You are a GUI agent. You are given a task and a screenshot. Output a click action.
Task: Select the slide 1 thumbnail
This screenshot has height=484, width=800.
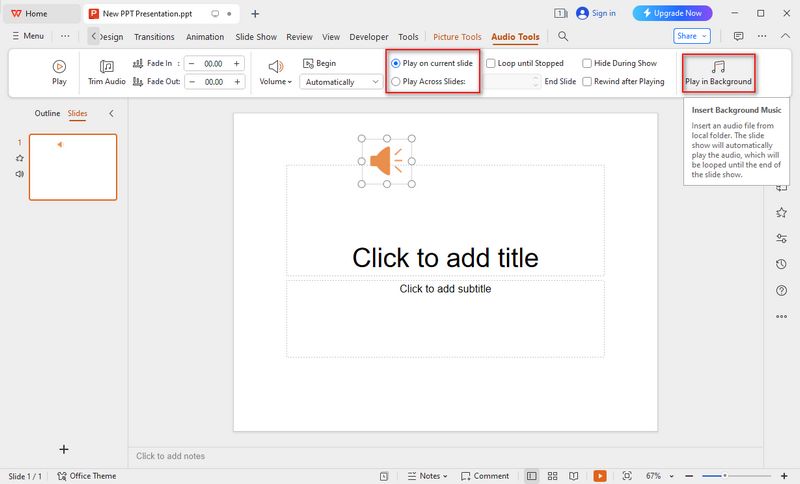tap(73, 167)
